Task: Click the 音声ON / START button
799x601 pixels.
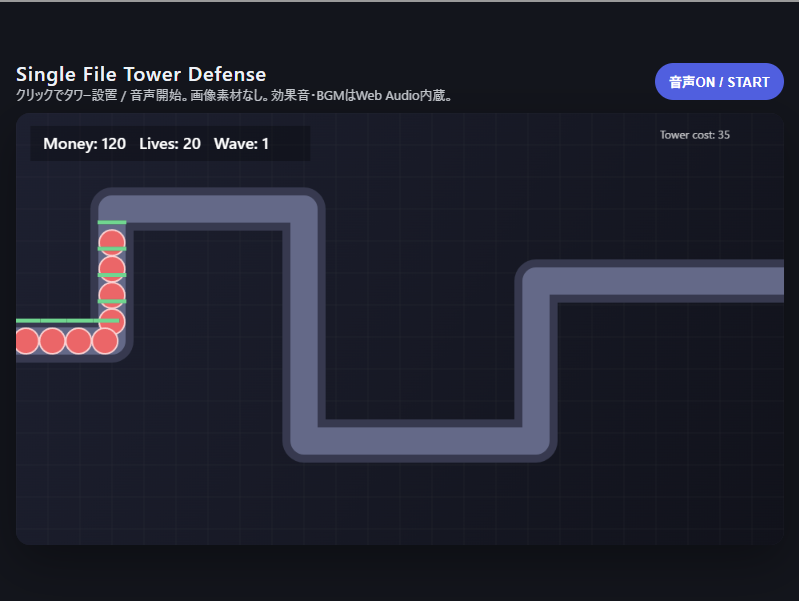Action: coord(719,82)
